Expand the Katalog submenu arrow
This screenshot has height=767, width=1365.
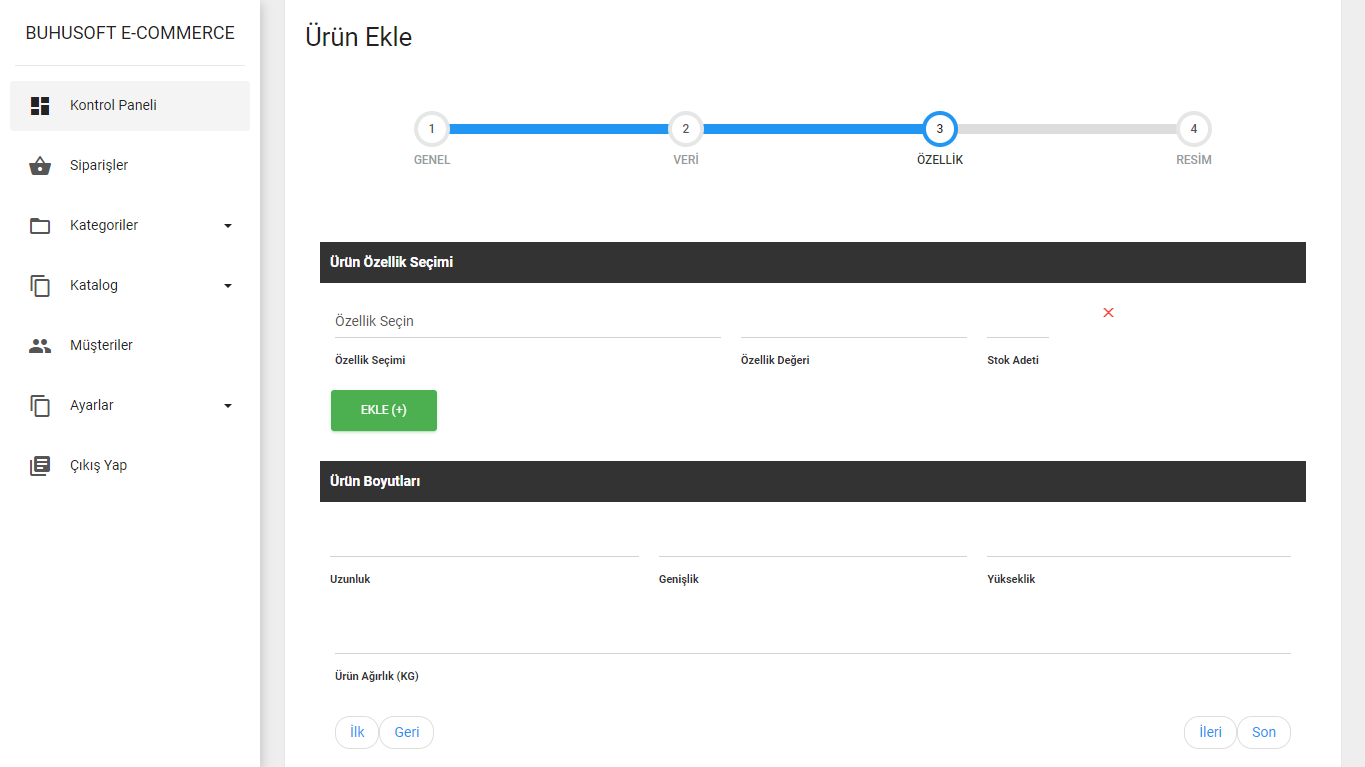point(228,286)
